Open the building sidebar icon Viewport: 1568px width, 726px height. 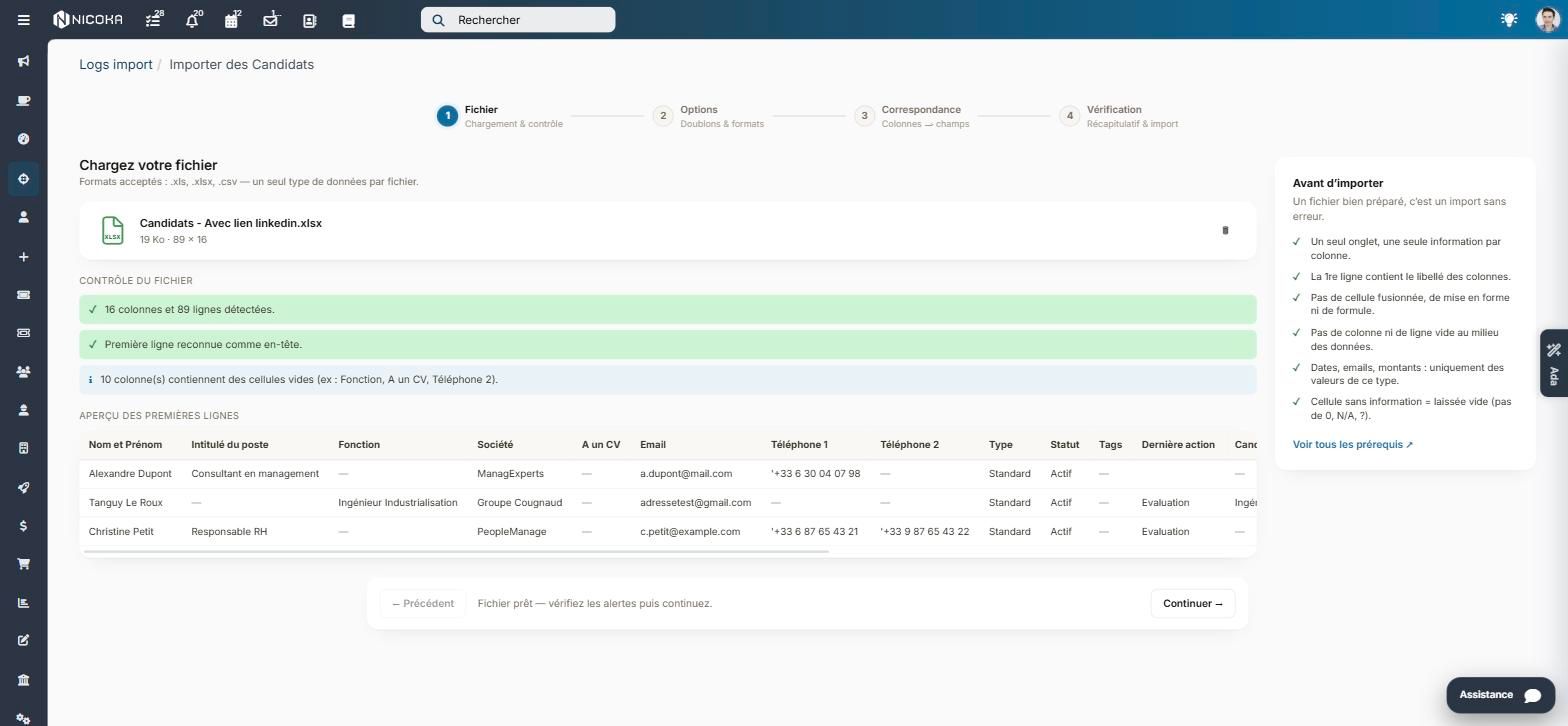click(23, 448)
